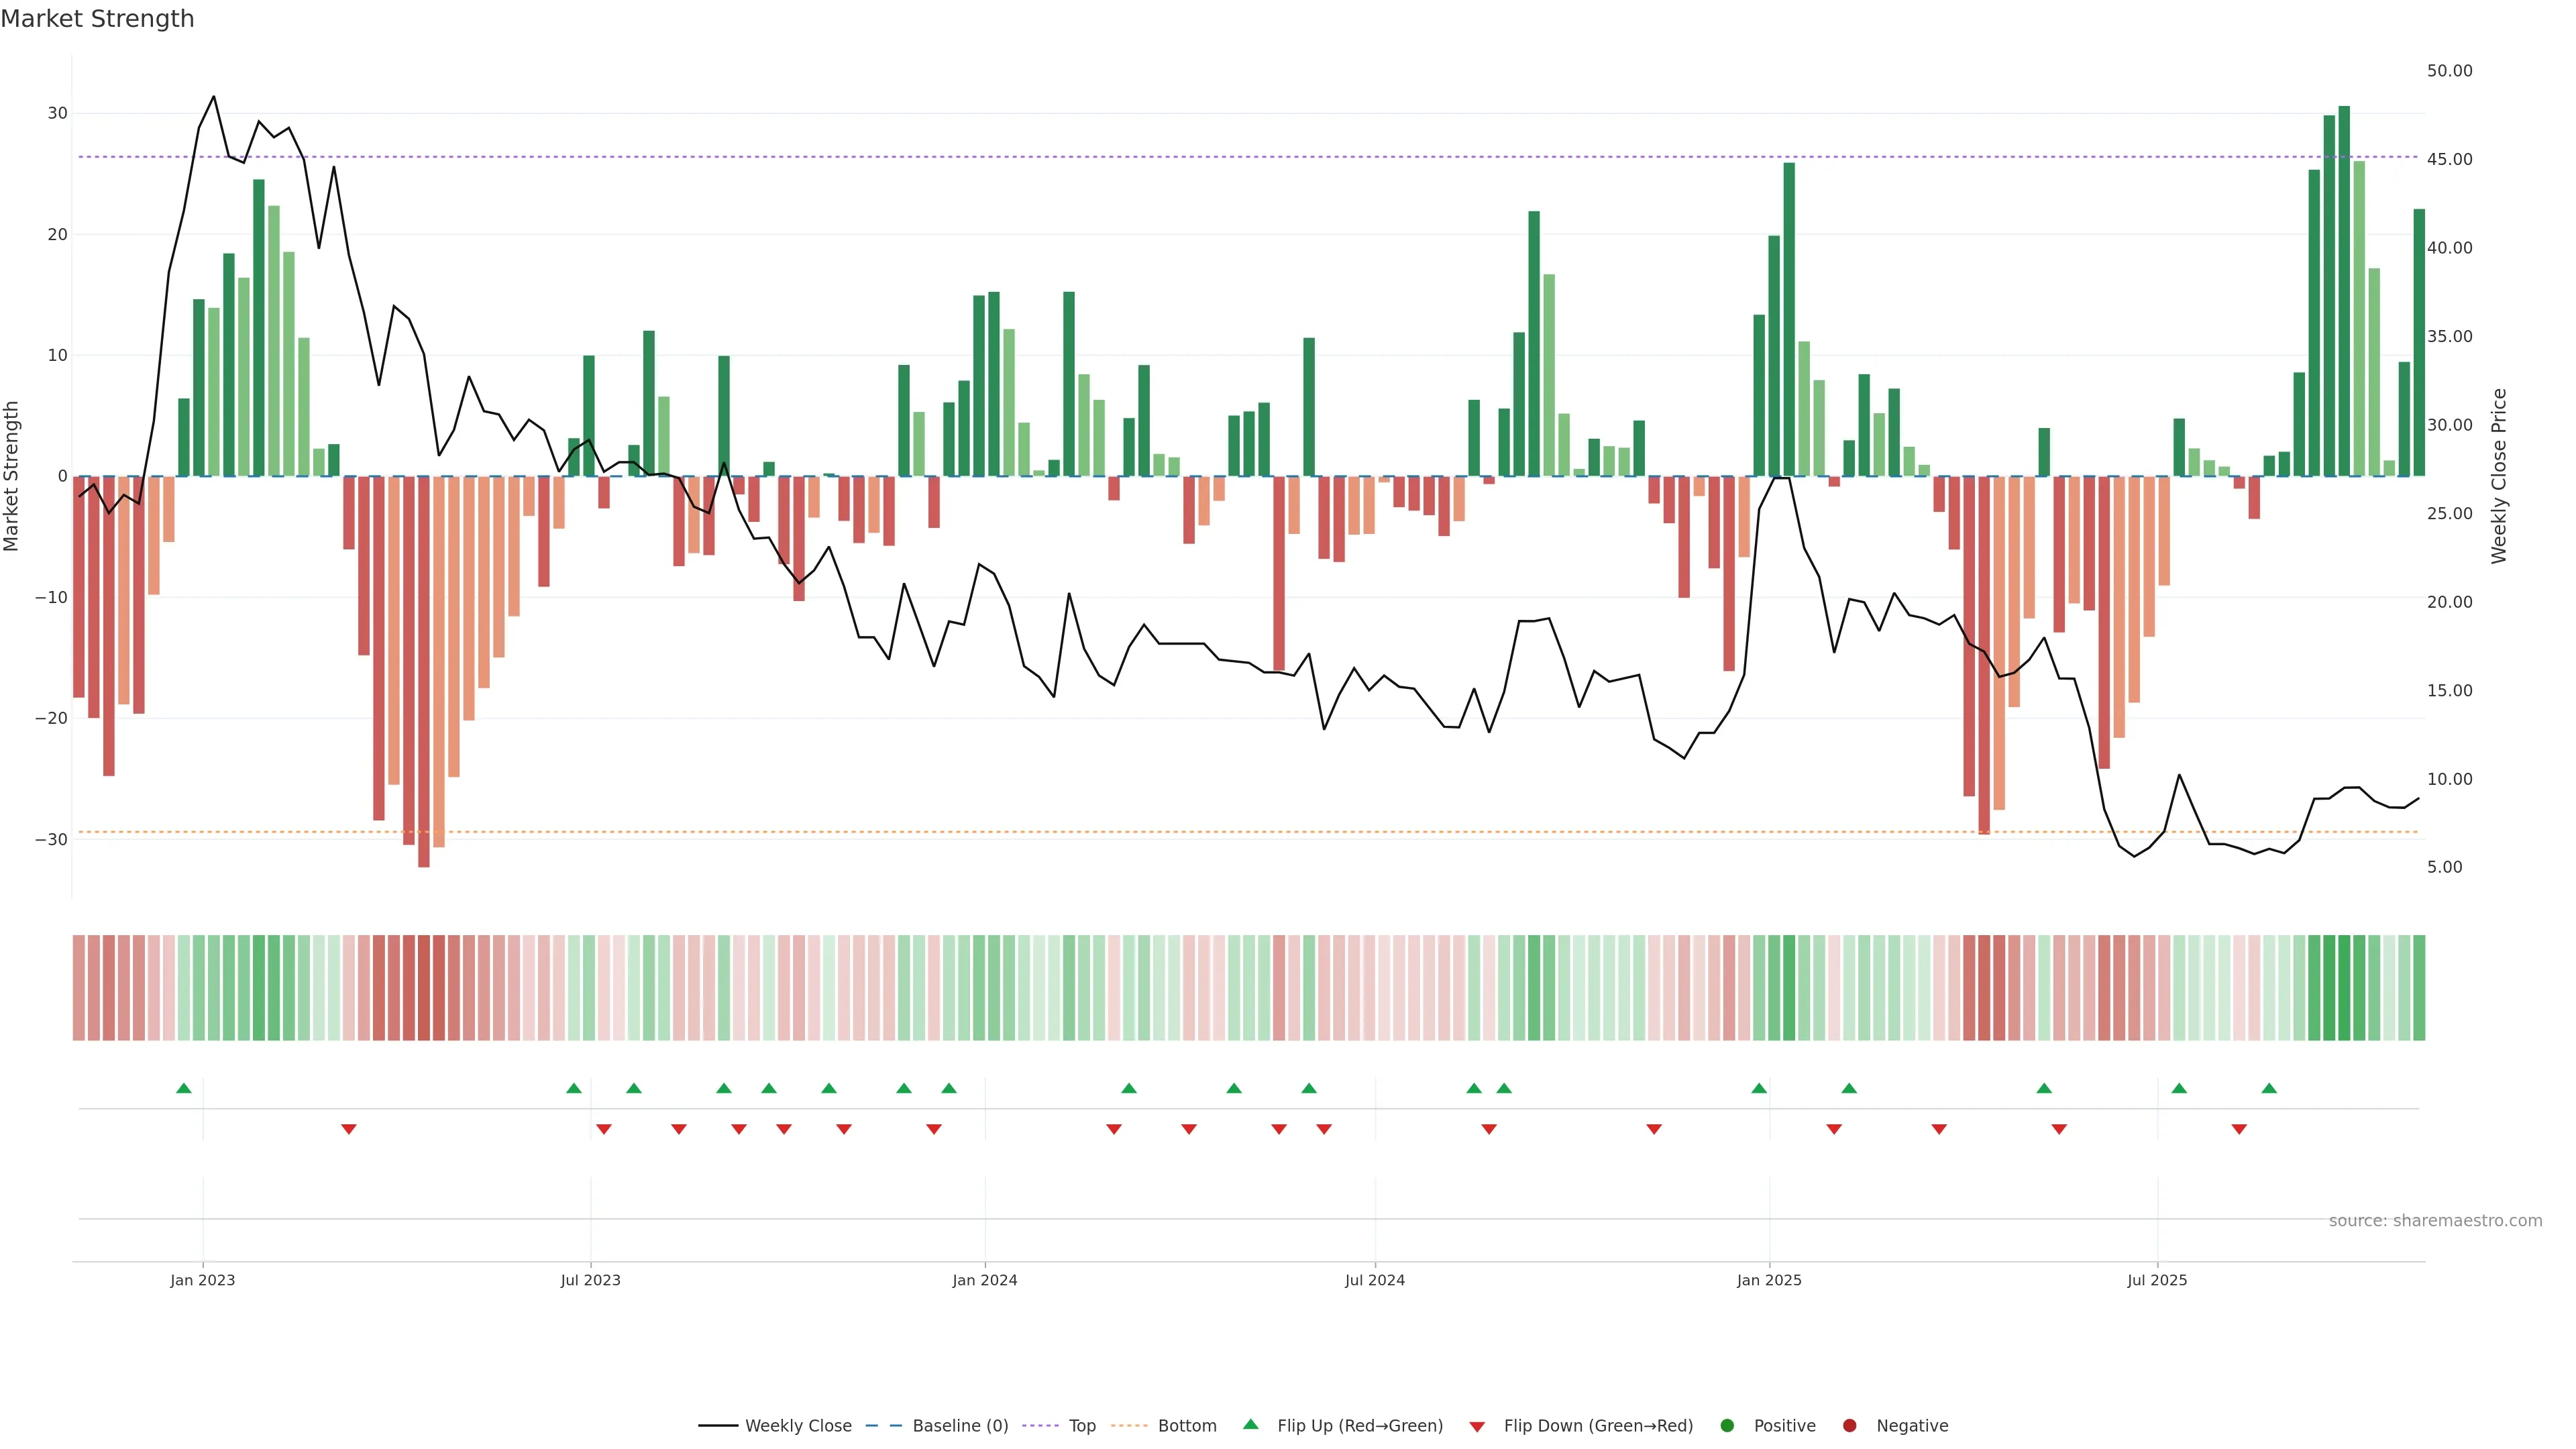Click green flip-up marker just before Jan 2025
This screenshot has width=2576, height=1449.
pyautogui.click(x=1759, y=1088)
